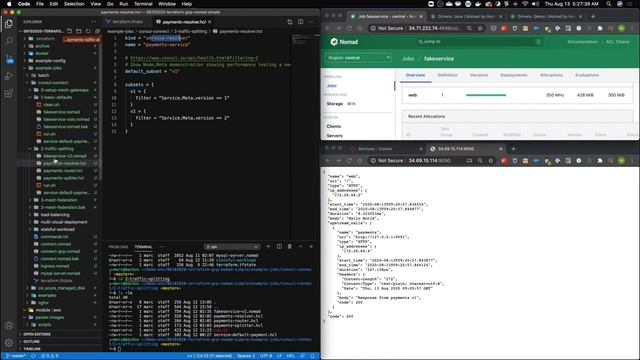Reload the 34.69.15.114:9090 page
The image size is (640, 360).
pyautogui.click(x=349, y=160)
